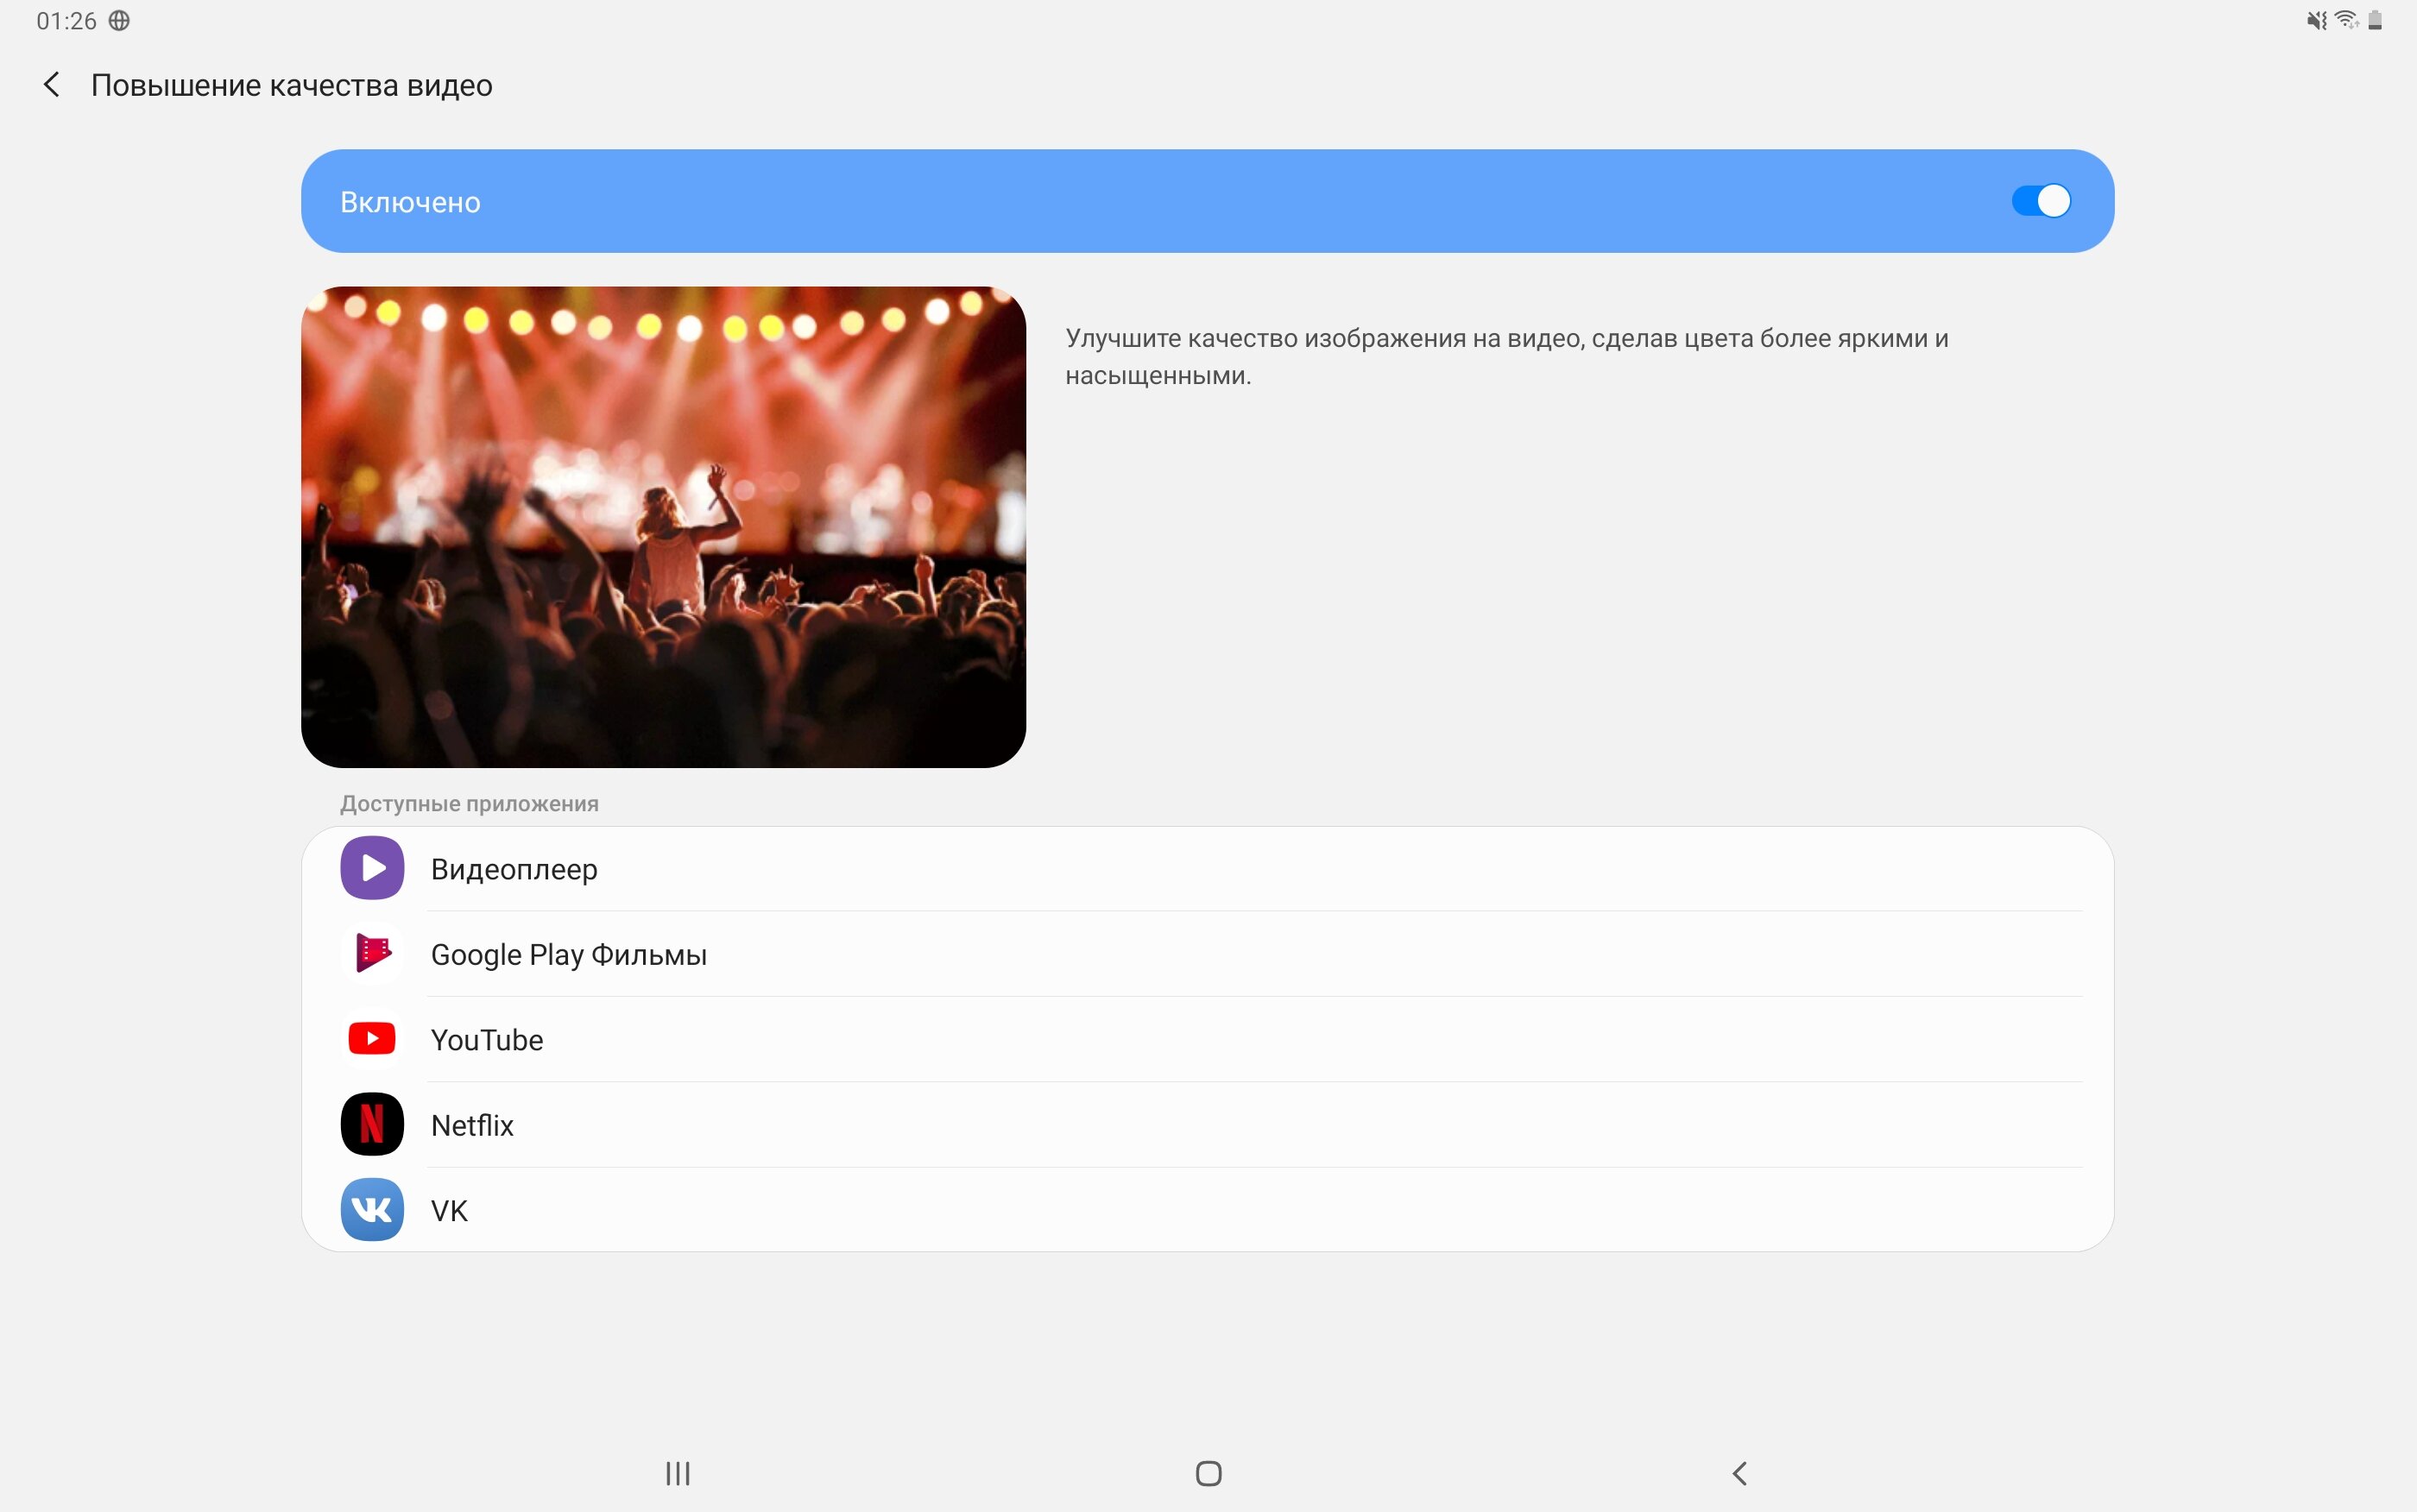Turn off the Включено video enhancer switch

pos(2041,201)
